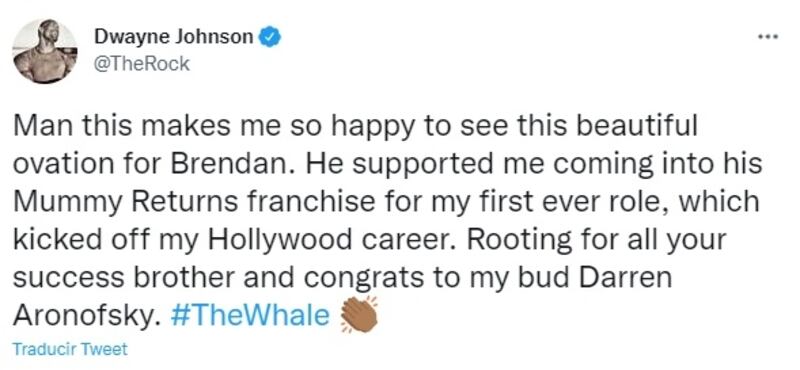800x370 pixels.
Task: Open the @TheRock handle link
Action: [141, 64]
